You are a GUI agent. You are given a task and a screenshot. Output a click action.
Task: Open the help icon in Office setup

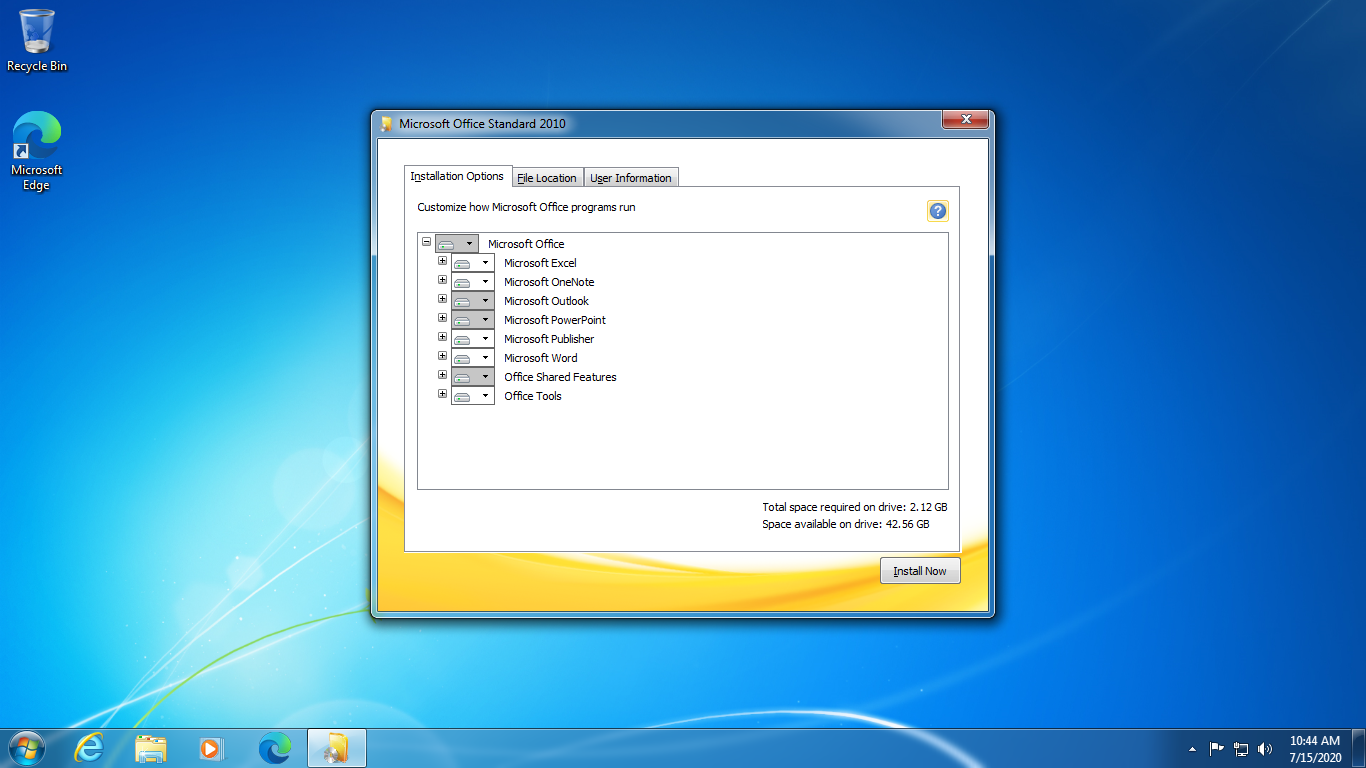point(937,211)
